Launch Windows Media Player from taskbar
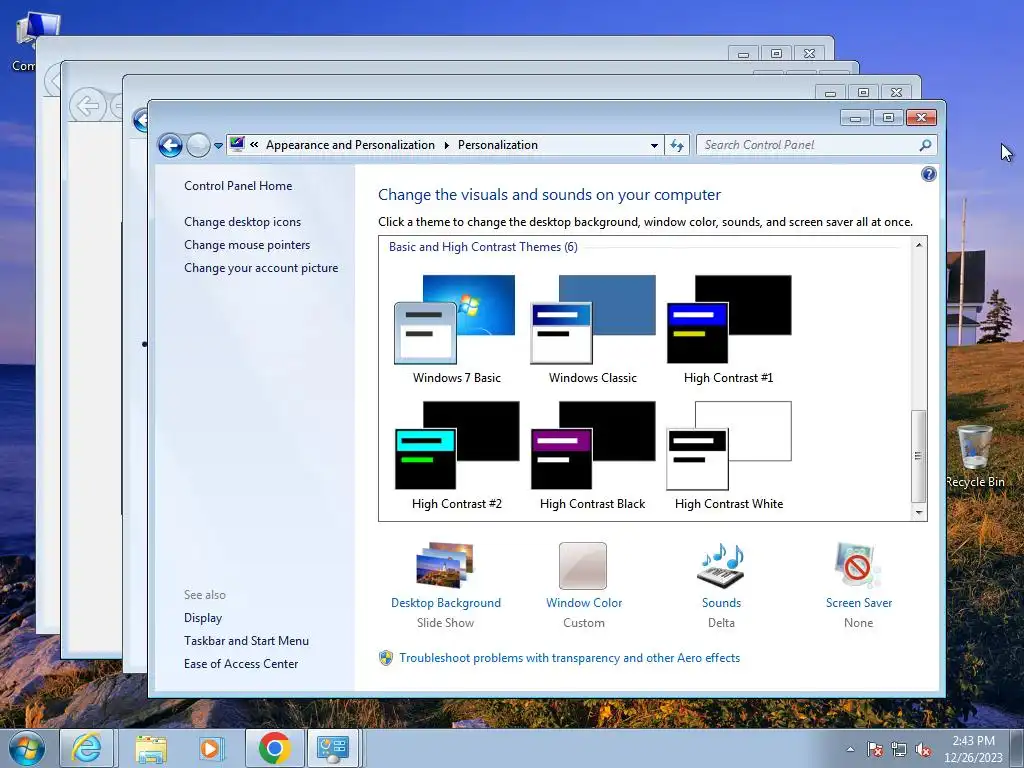The image size is (1024, 768). [211, 748]
